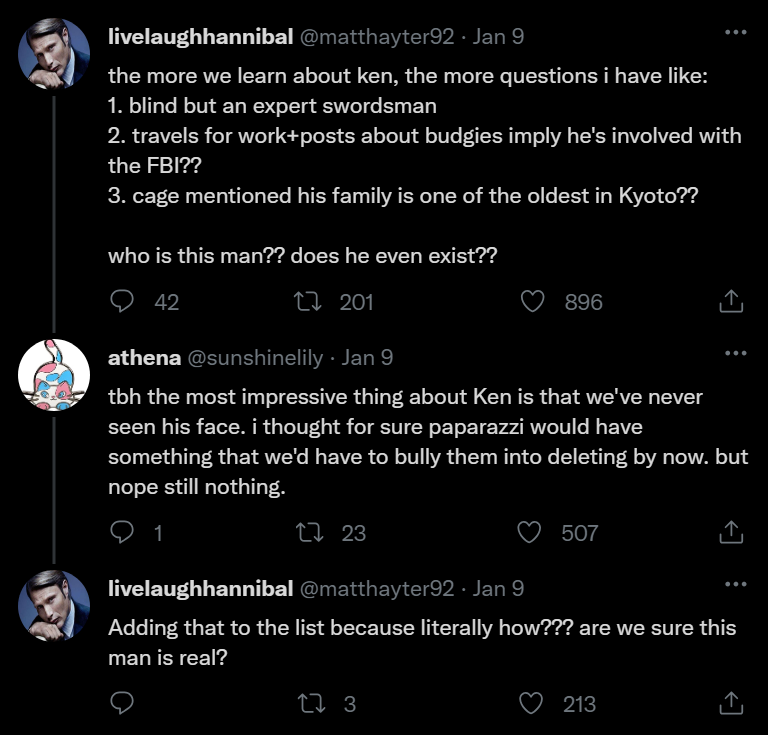Like the tweet with 213 likes

coord(535,703)
